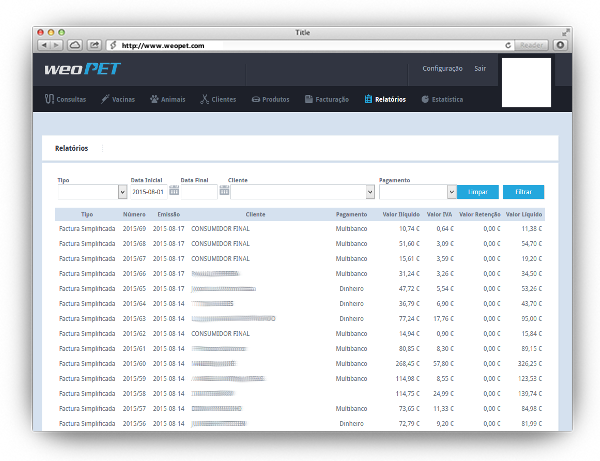Open Configuração in the top menu
This screenshot has width=600, height=461.
tap(442, 69)
